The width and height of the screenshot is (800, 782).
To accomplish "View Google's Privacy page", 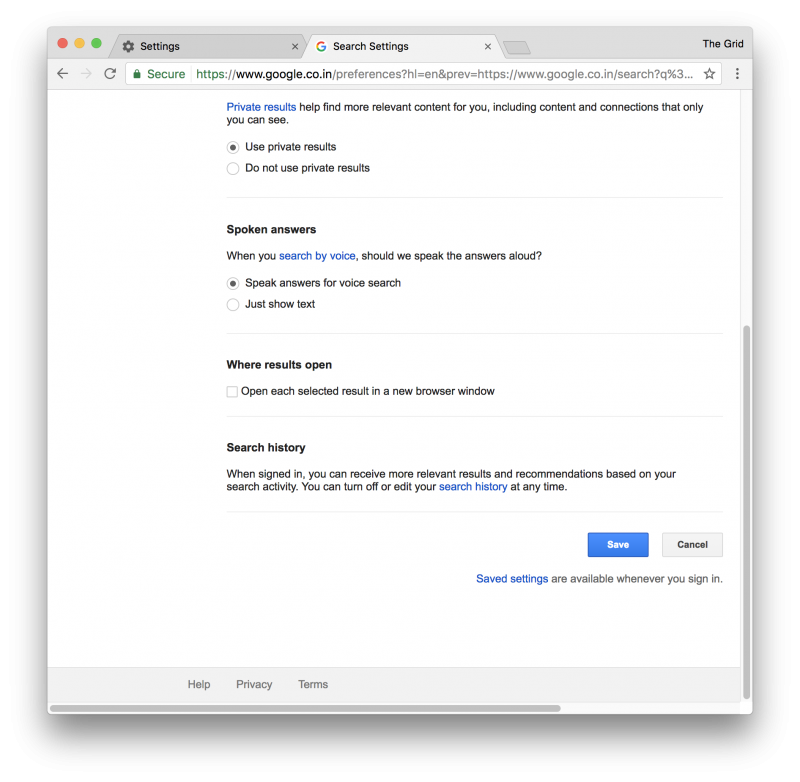I will [254, 684].
